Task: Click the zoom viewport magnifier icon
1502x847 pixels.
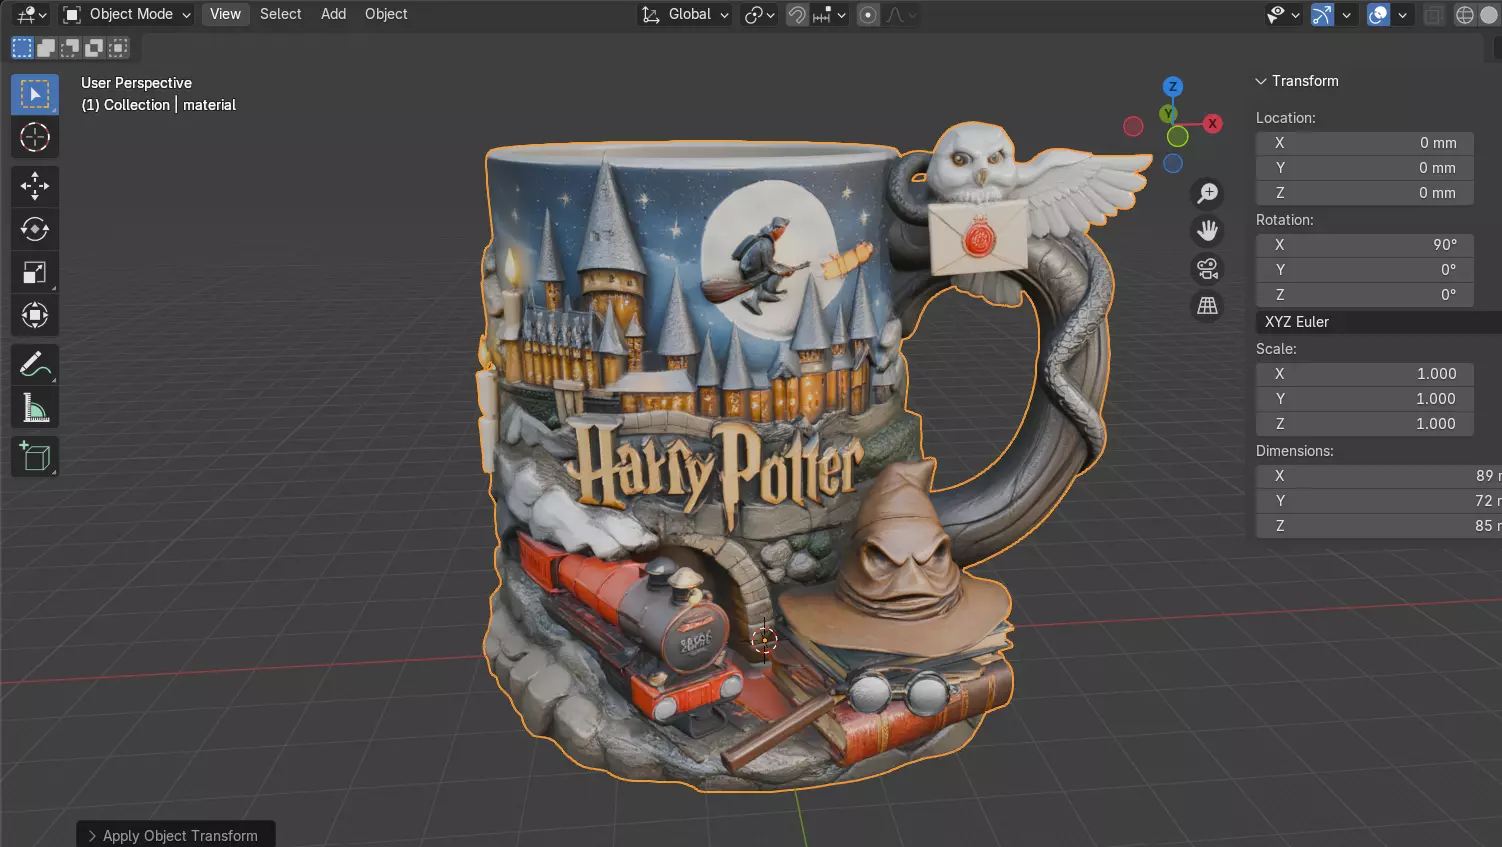Action: click(1208, 193)
